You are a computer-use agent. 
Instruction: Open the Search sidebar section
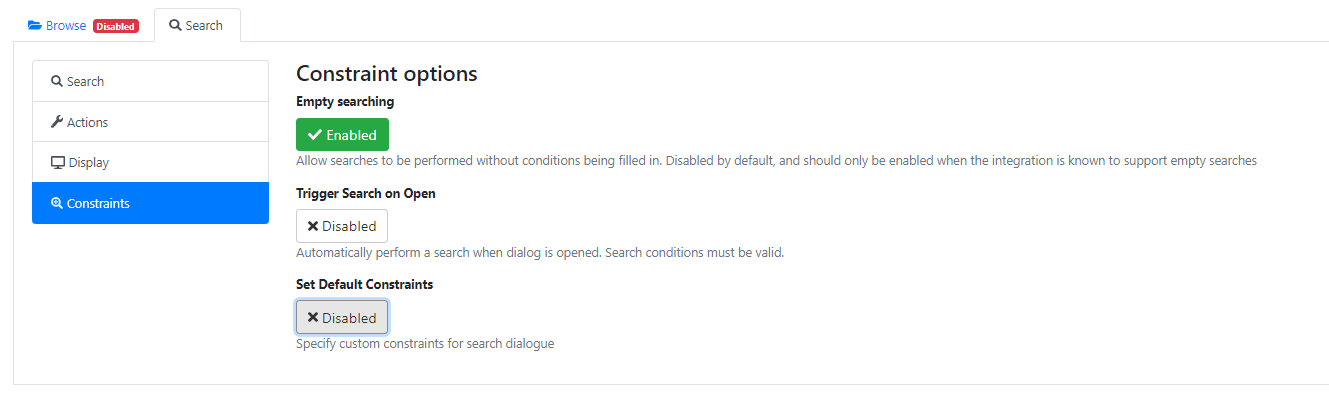coord(150,81)
